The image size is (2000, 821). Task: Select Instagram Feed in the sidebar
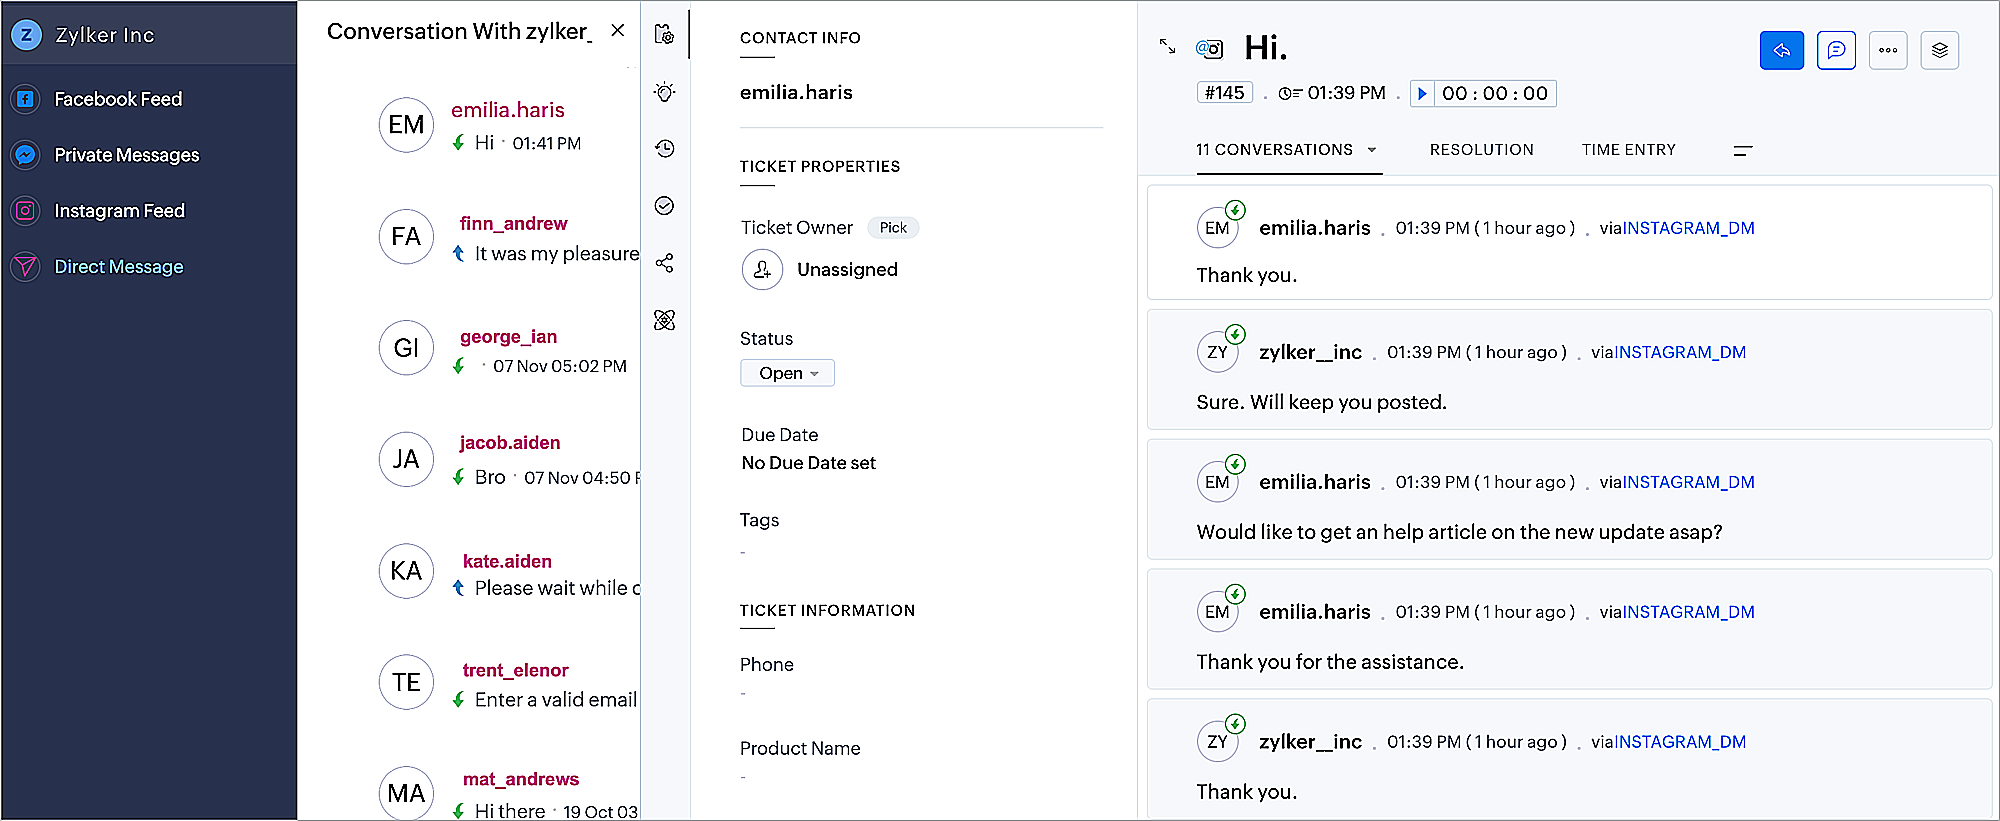(x=119, y=211)
